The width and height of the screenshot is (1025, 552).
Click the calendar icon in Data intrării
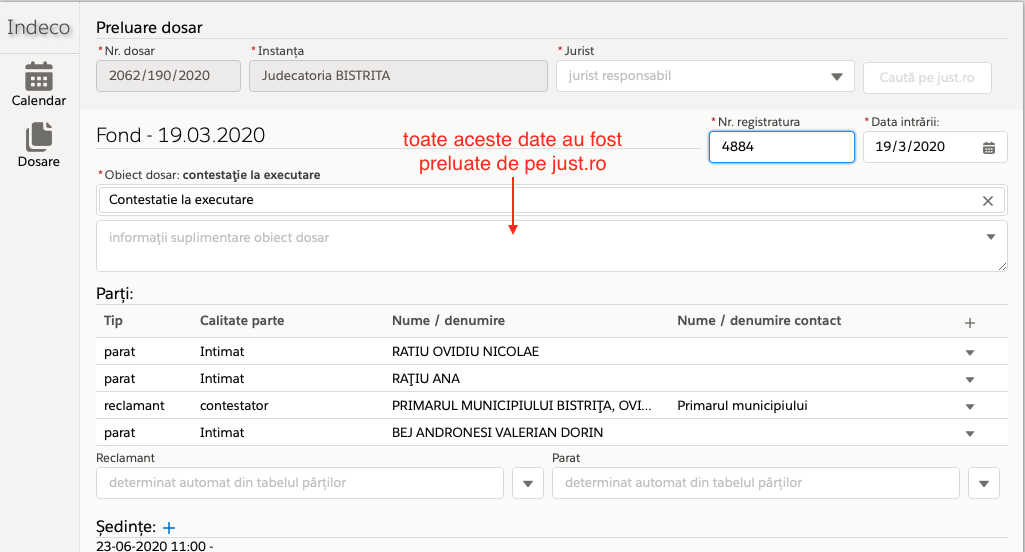click(x=988, y=148)
